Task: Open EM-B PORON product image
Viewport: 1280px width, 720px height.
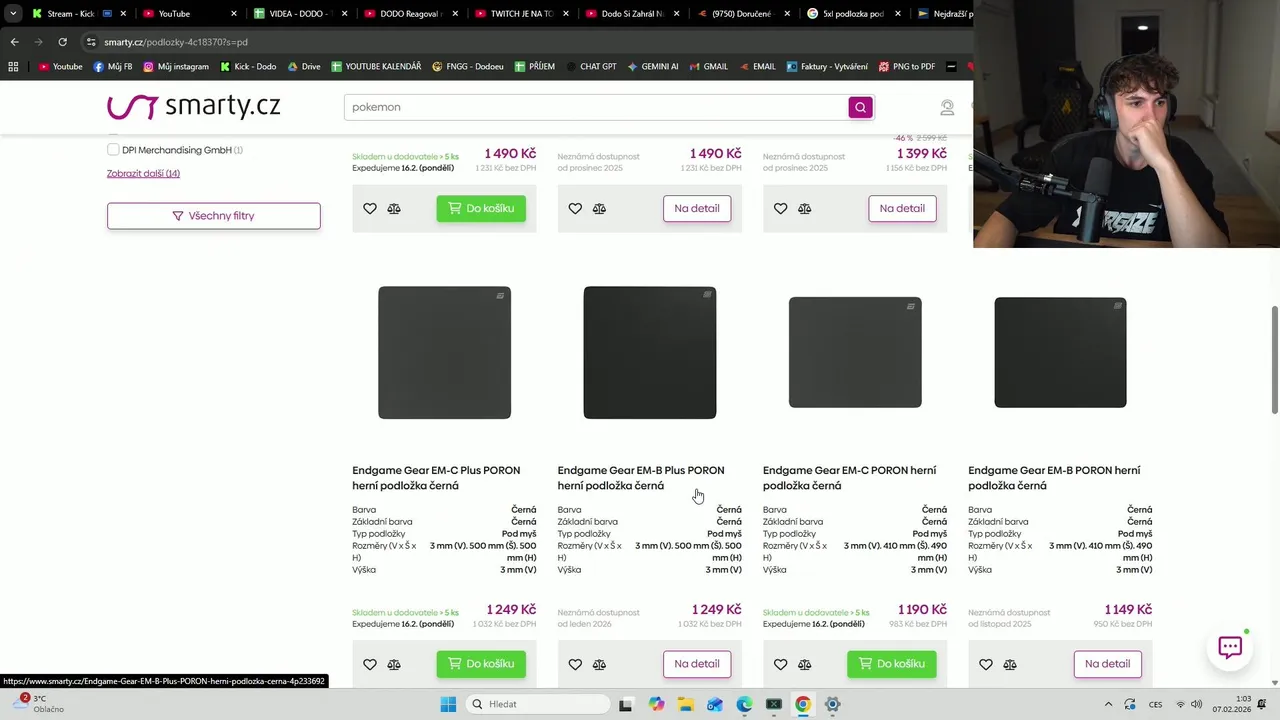Action: click(1060, 353)
